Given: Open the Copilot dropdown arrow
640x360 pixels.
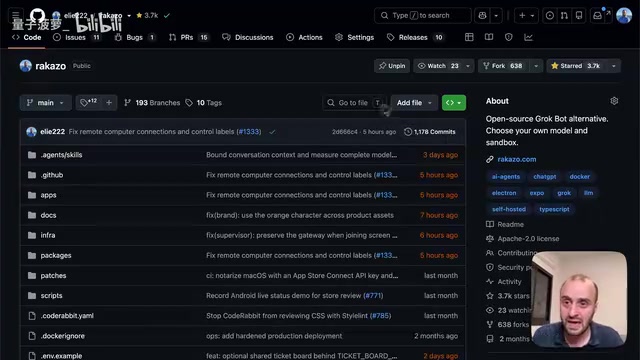Looking at the screenshot, I should click(x=496, y=16).
